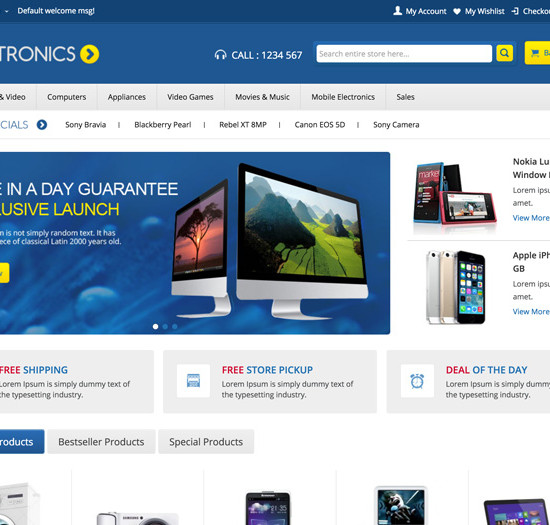The image size is (550, 525).
Task: Click the My Account user icon
Action: pos(397,11)
